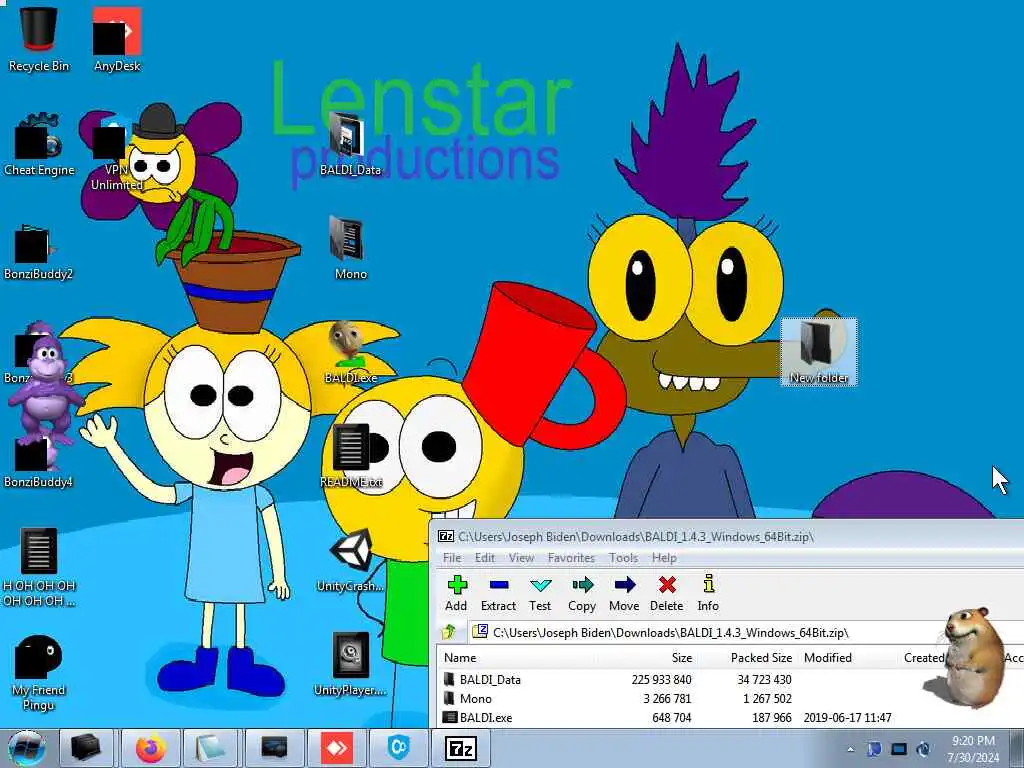Go up one folder level in 7-Zip

pyautogui.click(x=449, y=632)
